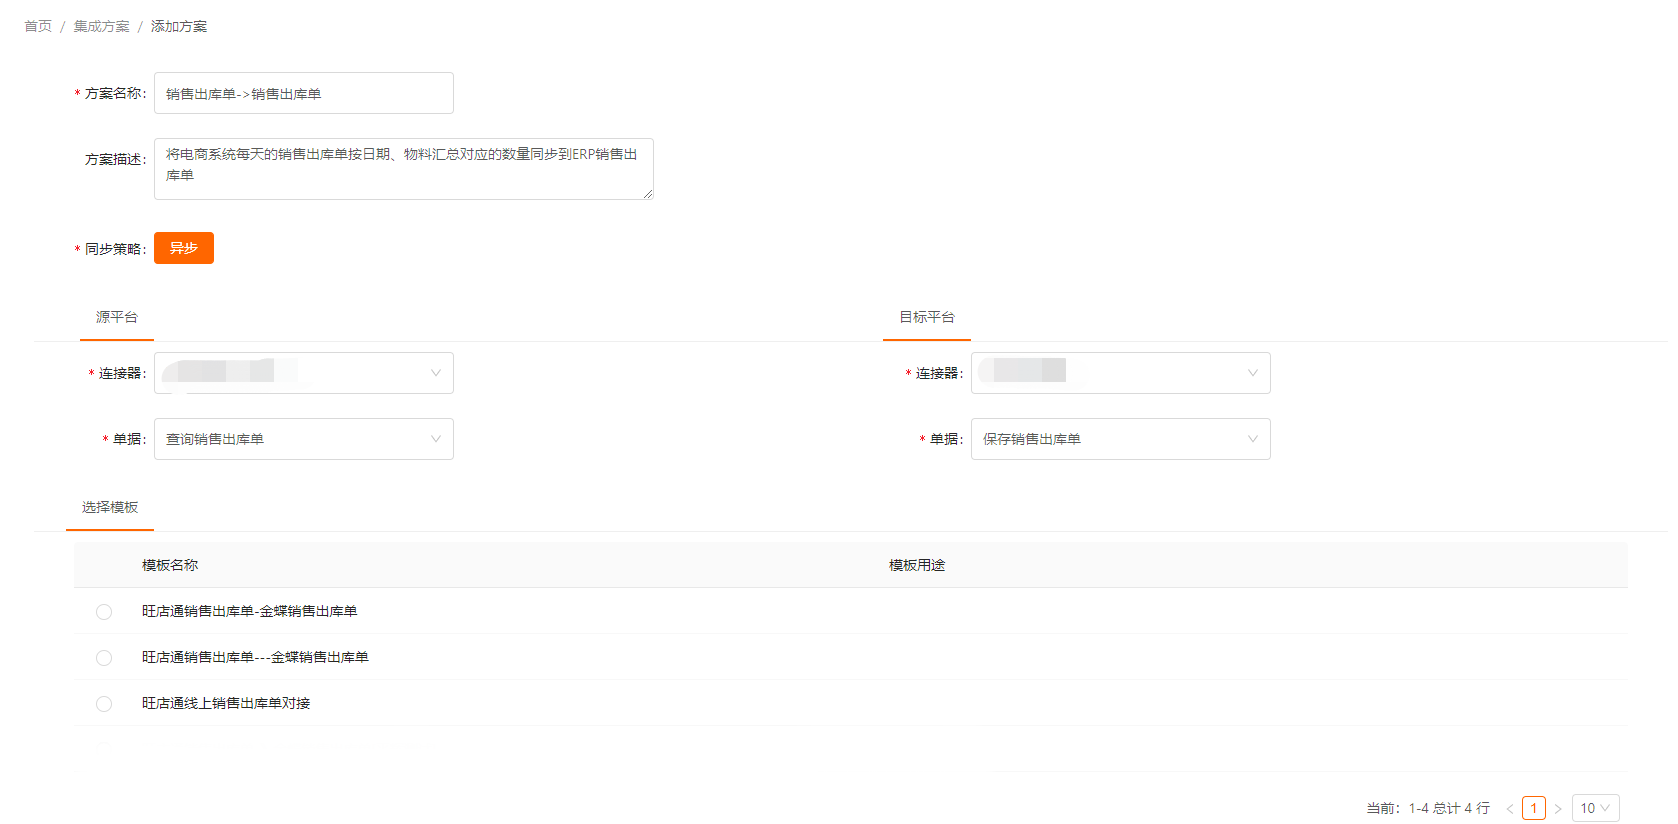
Task: Click the previous page arrow in pagination
Action: (1510, 808)
